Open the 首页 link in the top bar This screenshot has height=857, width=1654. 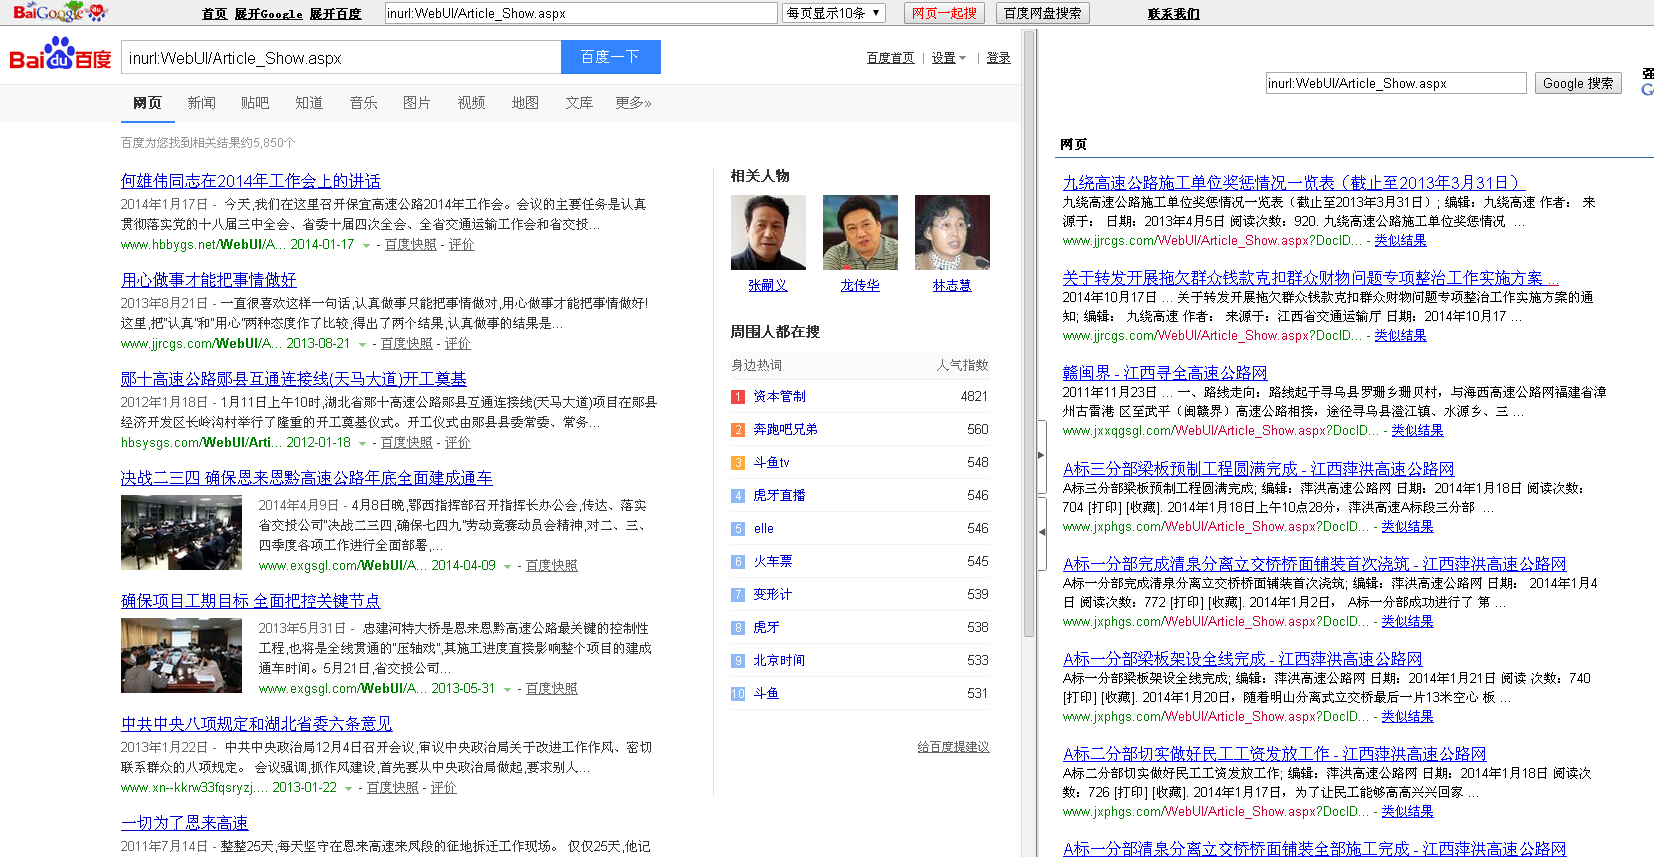[214, 14]
